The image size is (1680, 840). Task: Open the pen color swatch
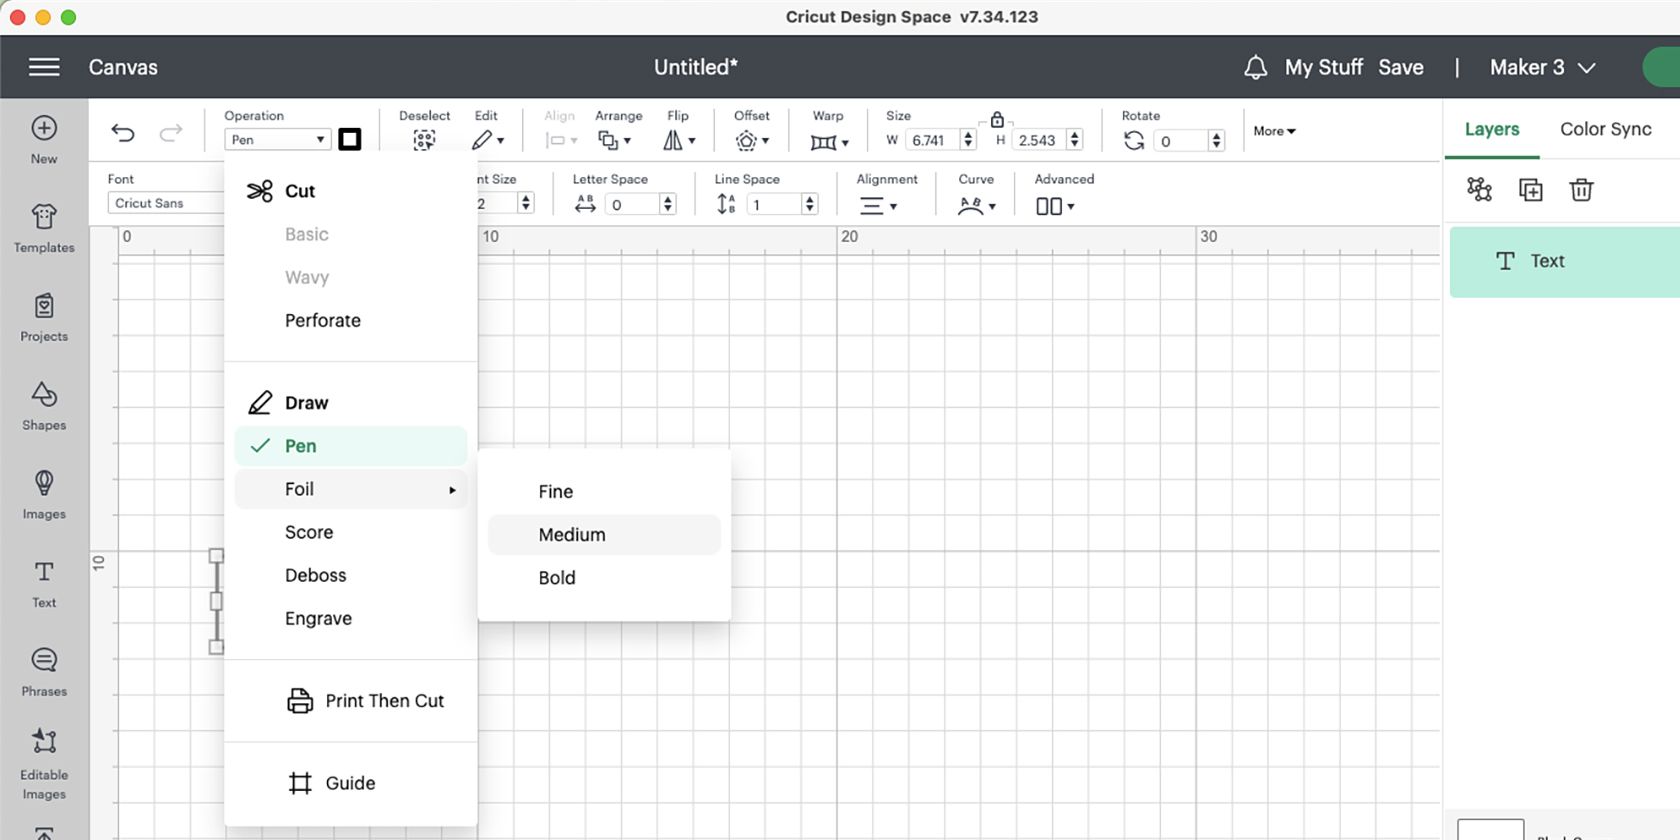click(350, 139)
